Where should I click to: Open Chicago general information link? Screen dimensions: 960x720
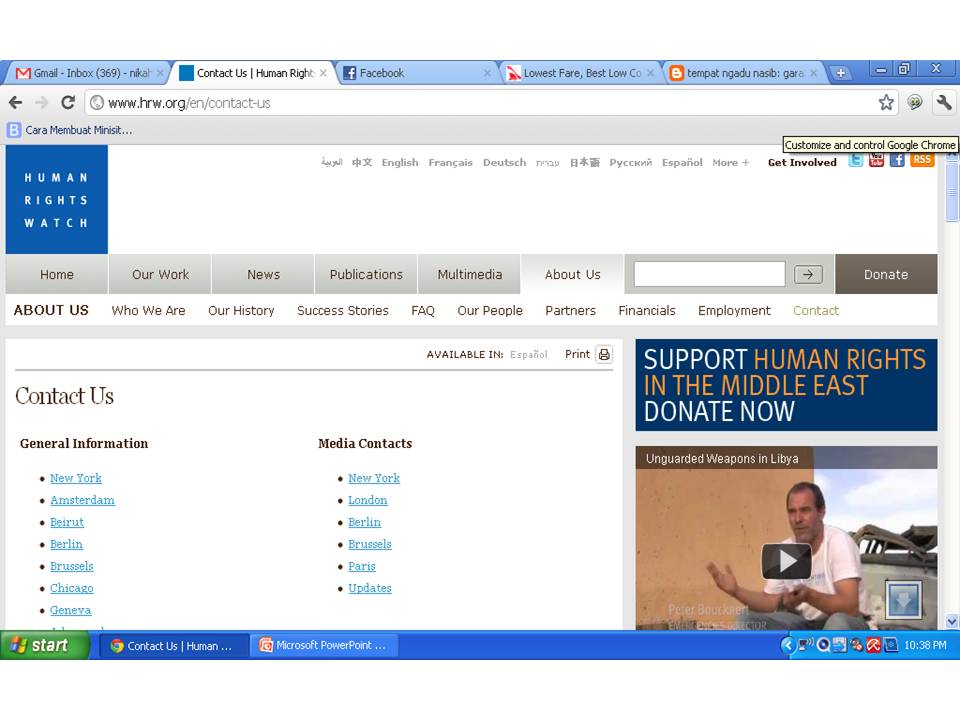(x=72, y=588)
